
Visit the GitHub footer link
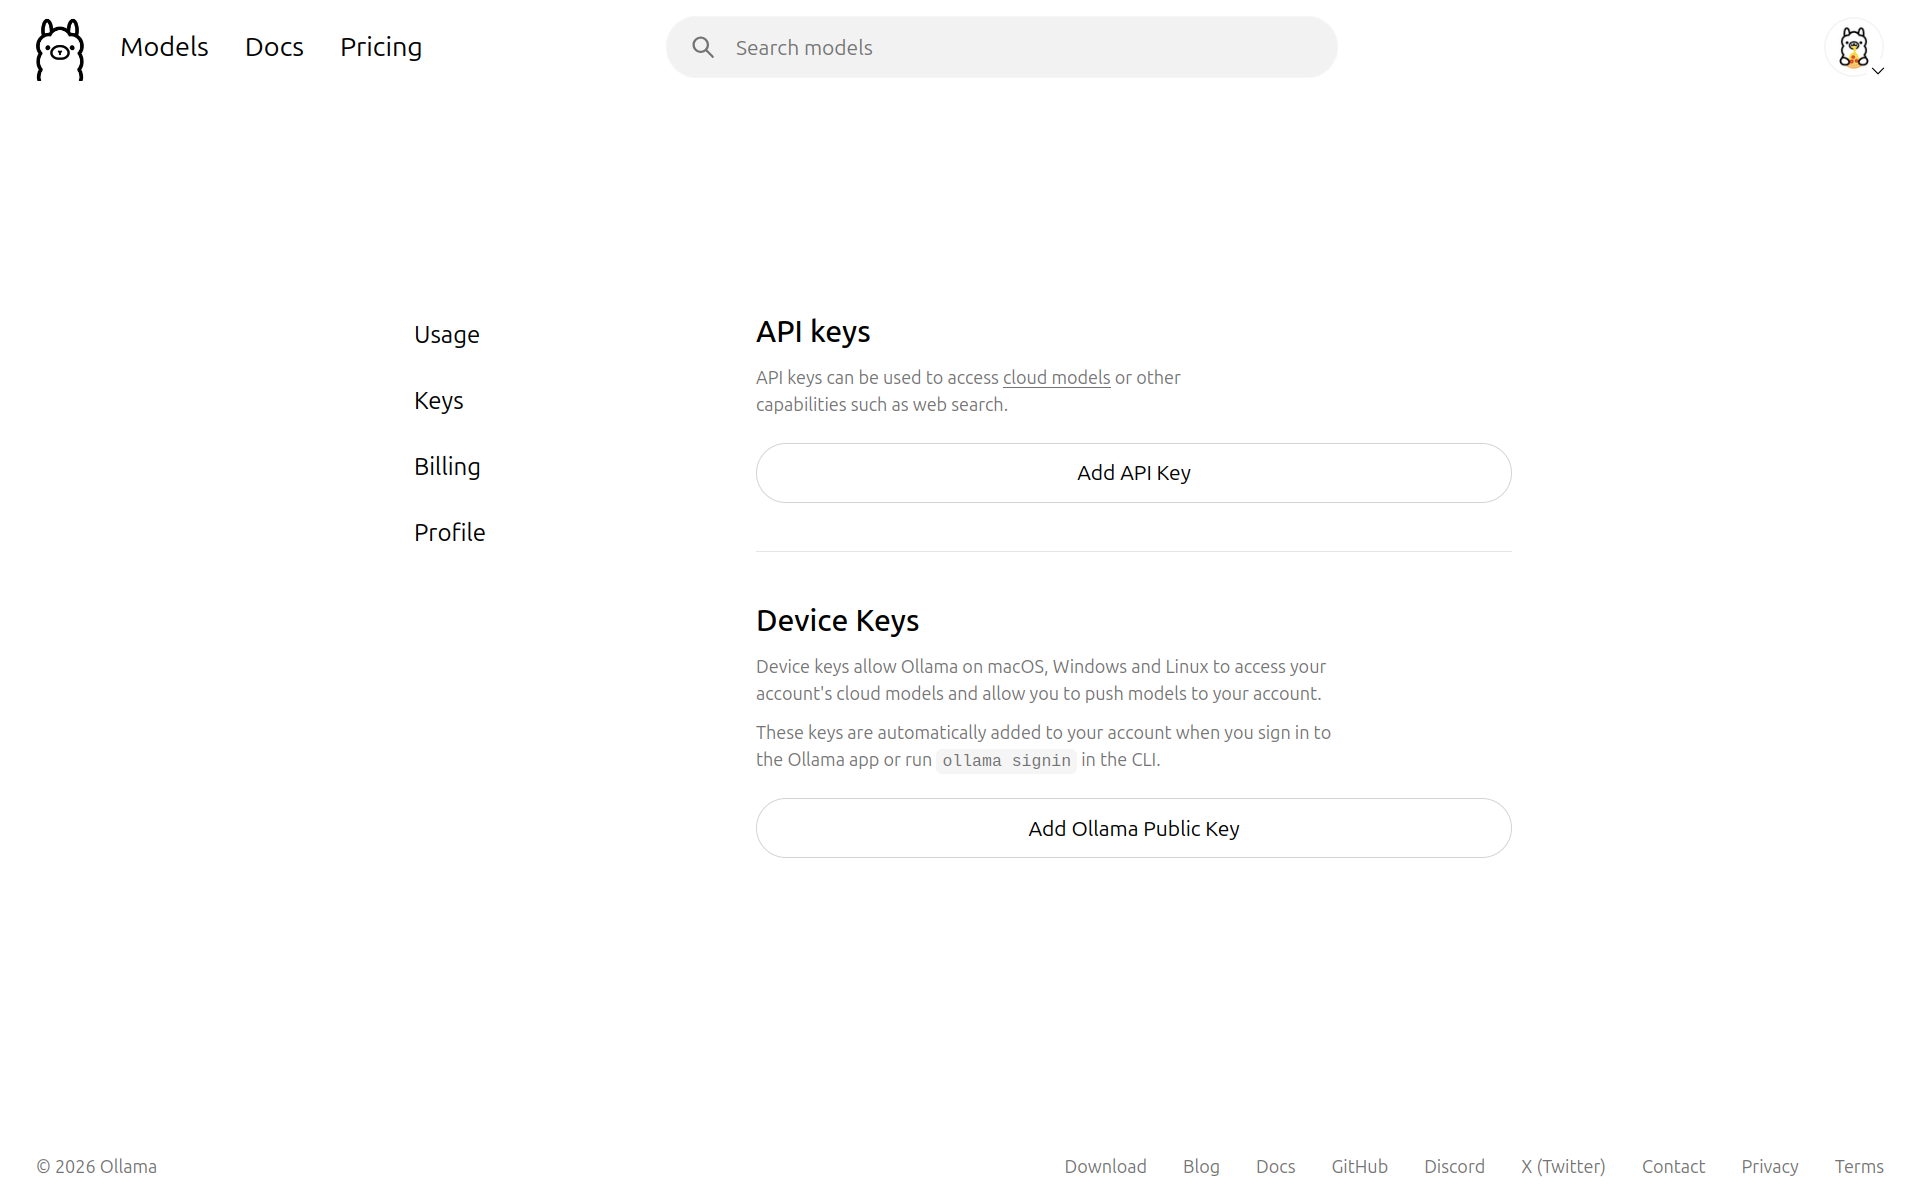1359,1166
